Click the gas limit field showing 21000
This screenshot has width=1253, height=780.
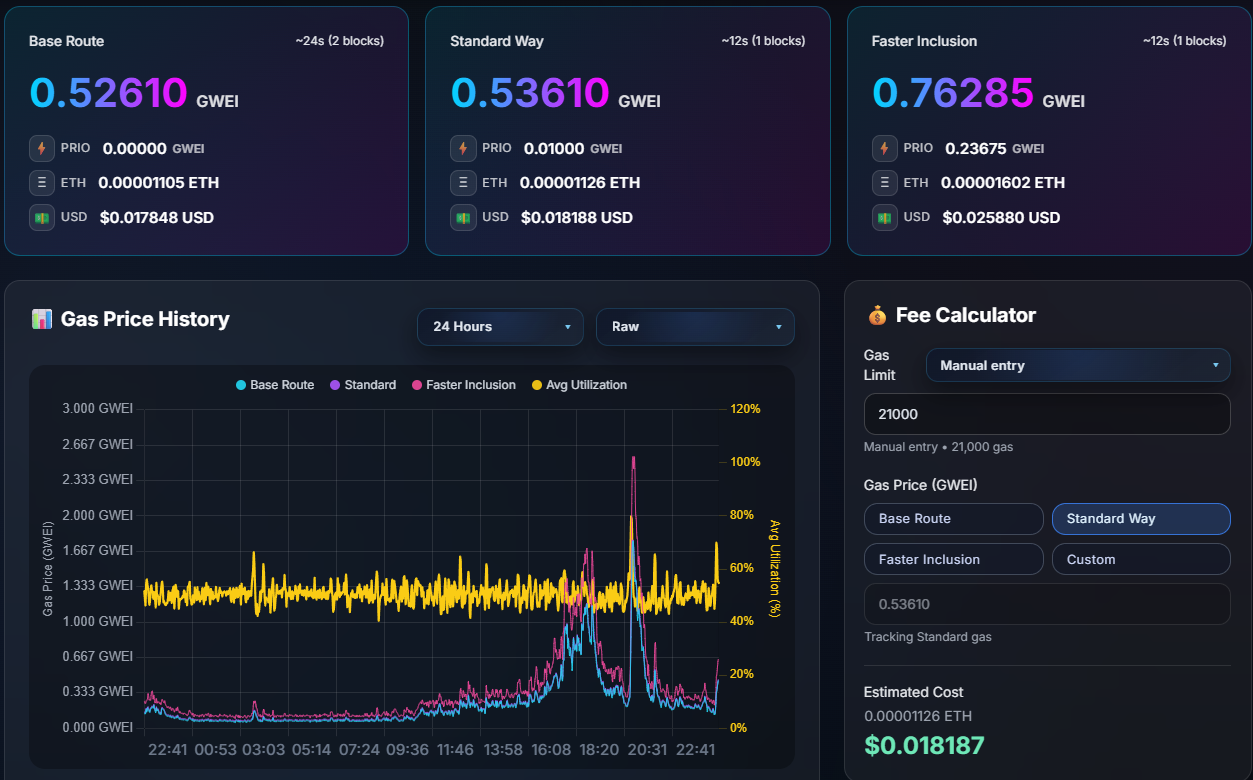[x=1047, y=414]
